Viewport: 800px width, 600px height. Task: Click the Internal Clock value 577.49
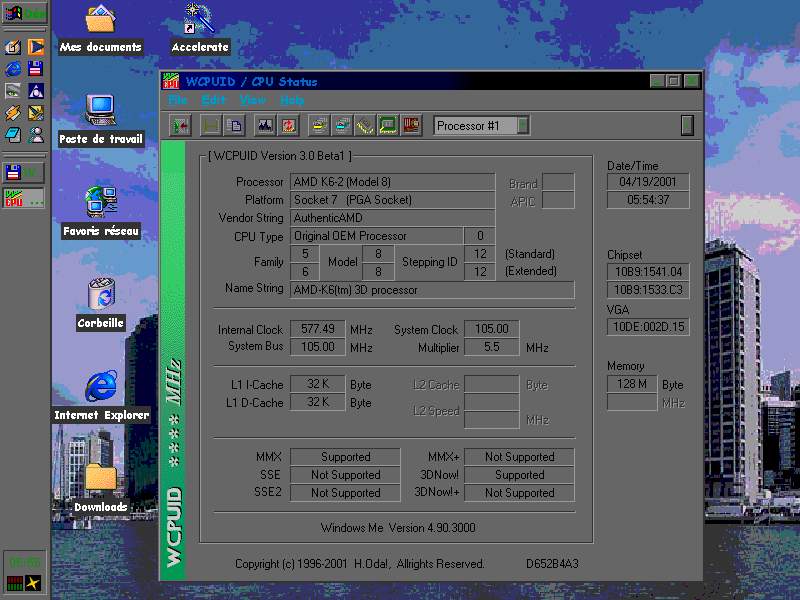point(317,329)
